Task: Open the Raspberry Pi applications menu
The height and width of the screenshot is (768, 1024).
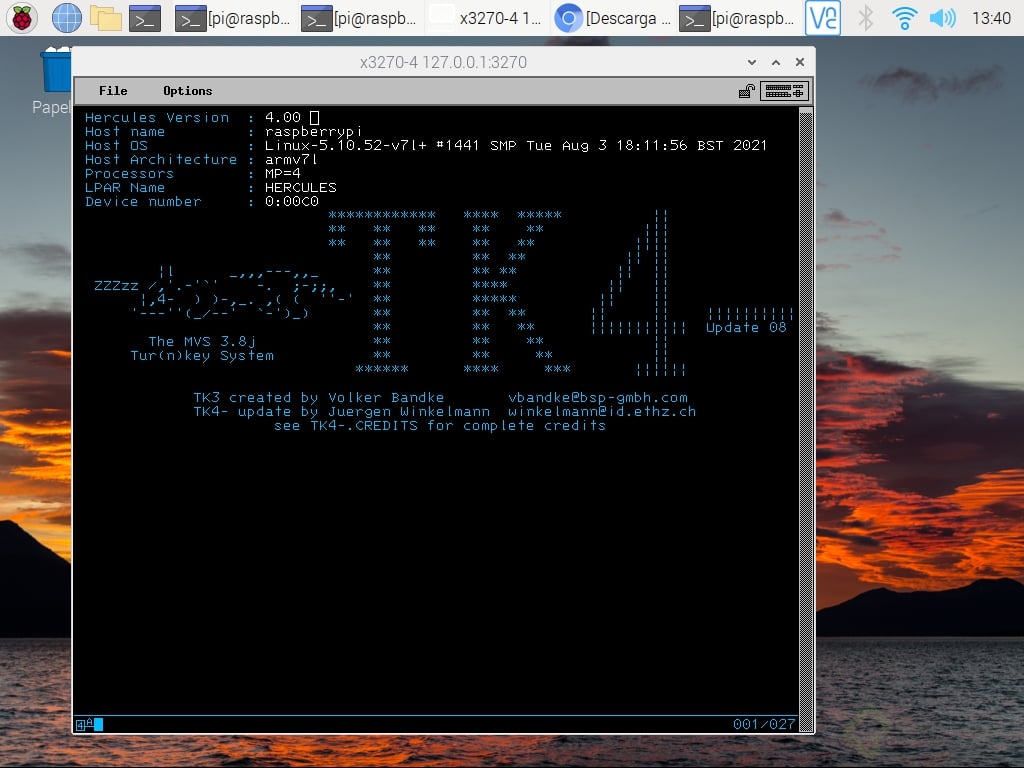Action: click(x=20, y=17)
